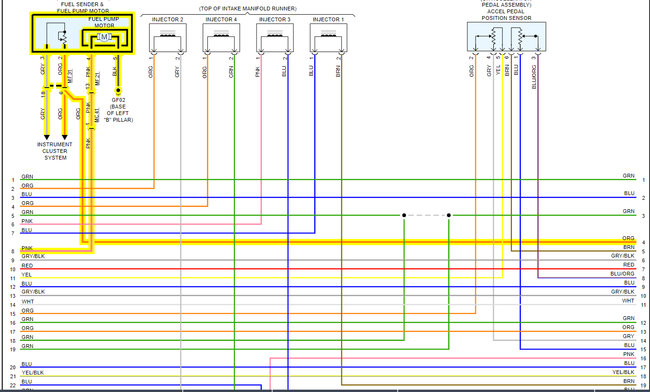Image resolution: width=650 pixels, height=392 pixels.
Task: Click the RED label at left row 10
Action: point(27,266)
